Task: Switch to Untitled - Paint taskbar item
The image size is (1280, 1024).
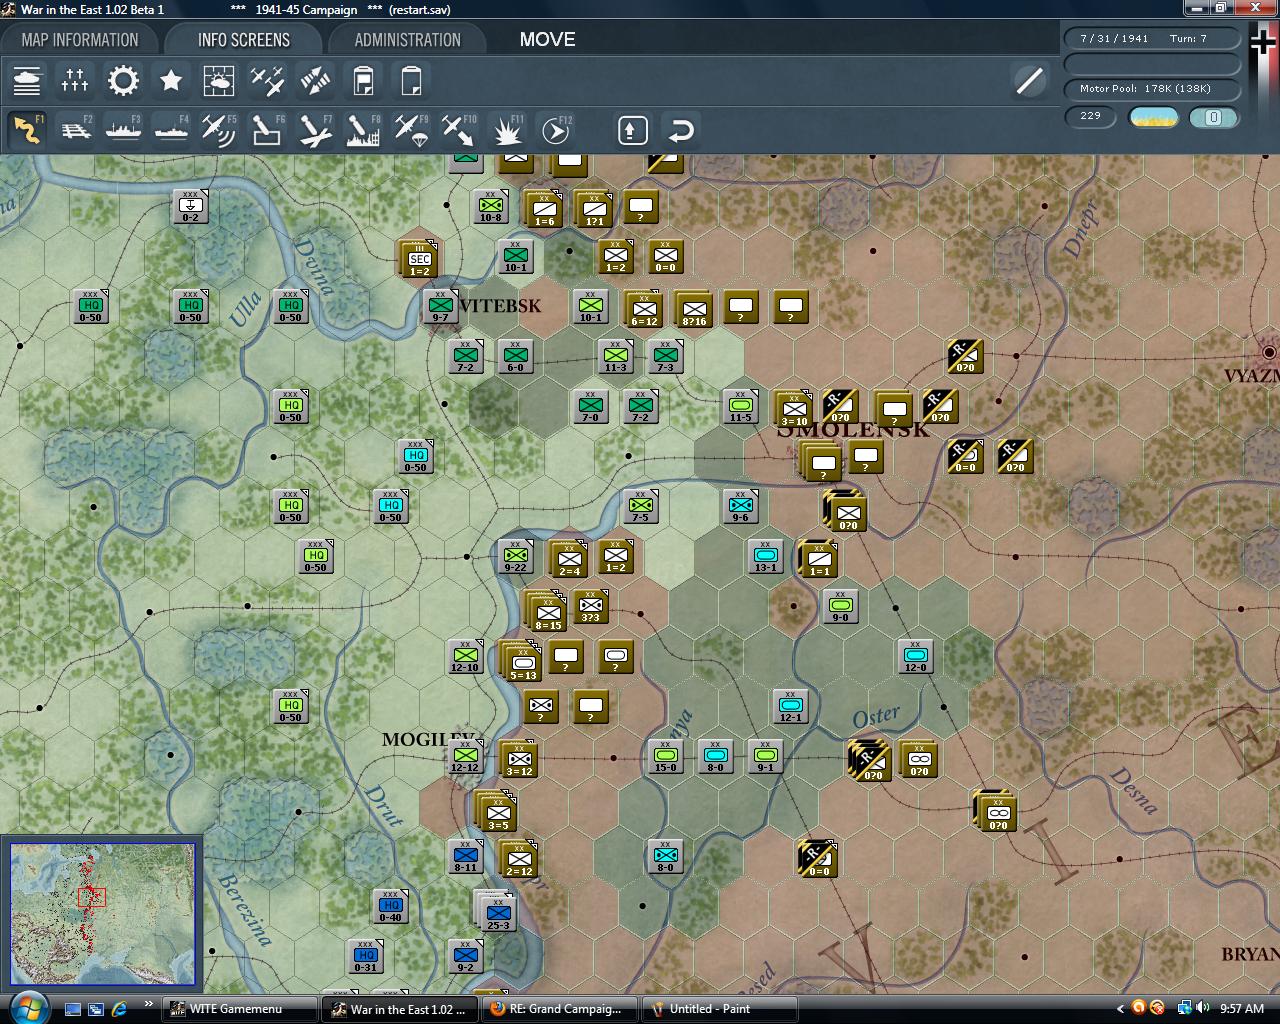Action: (x=720, y=1009)
